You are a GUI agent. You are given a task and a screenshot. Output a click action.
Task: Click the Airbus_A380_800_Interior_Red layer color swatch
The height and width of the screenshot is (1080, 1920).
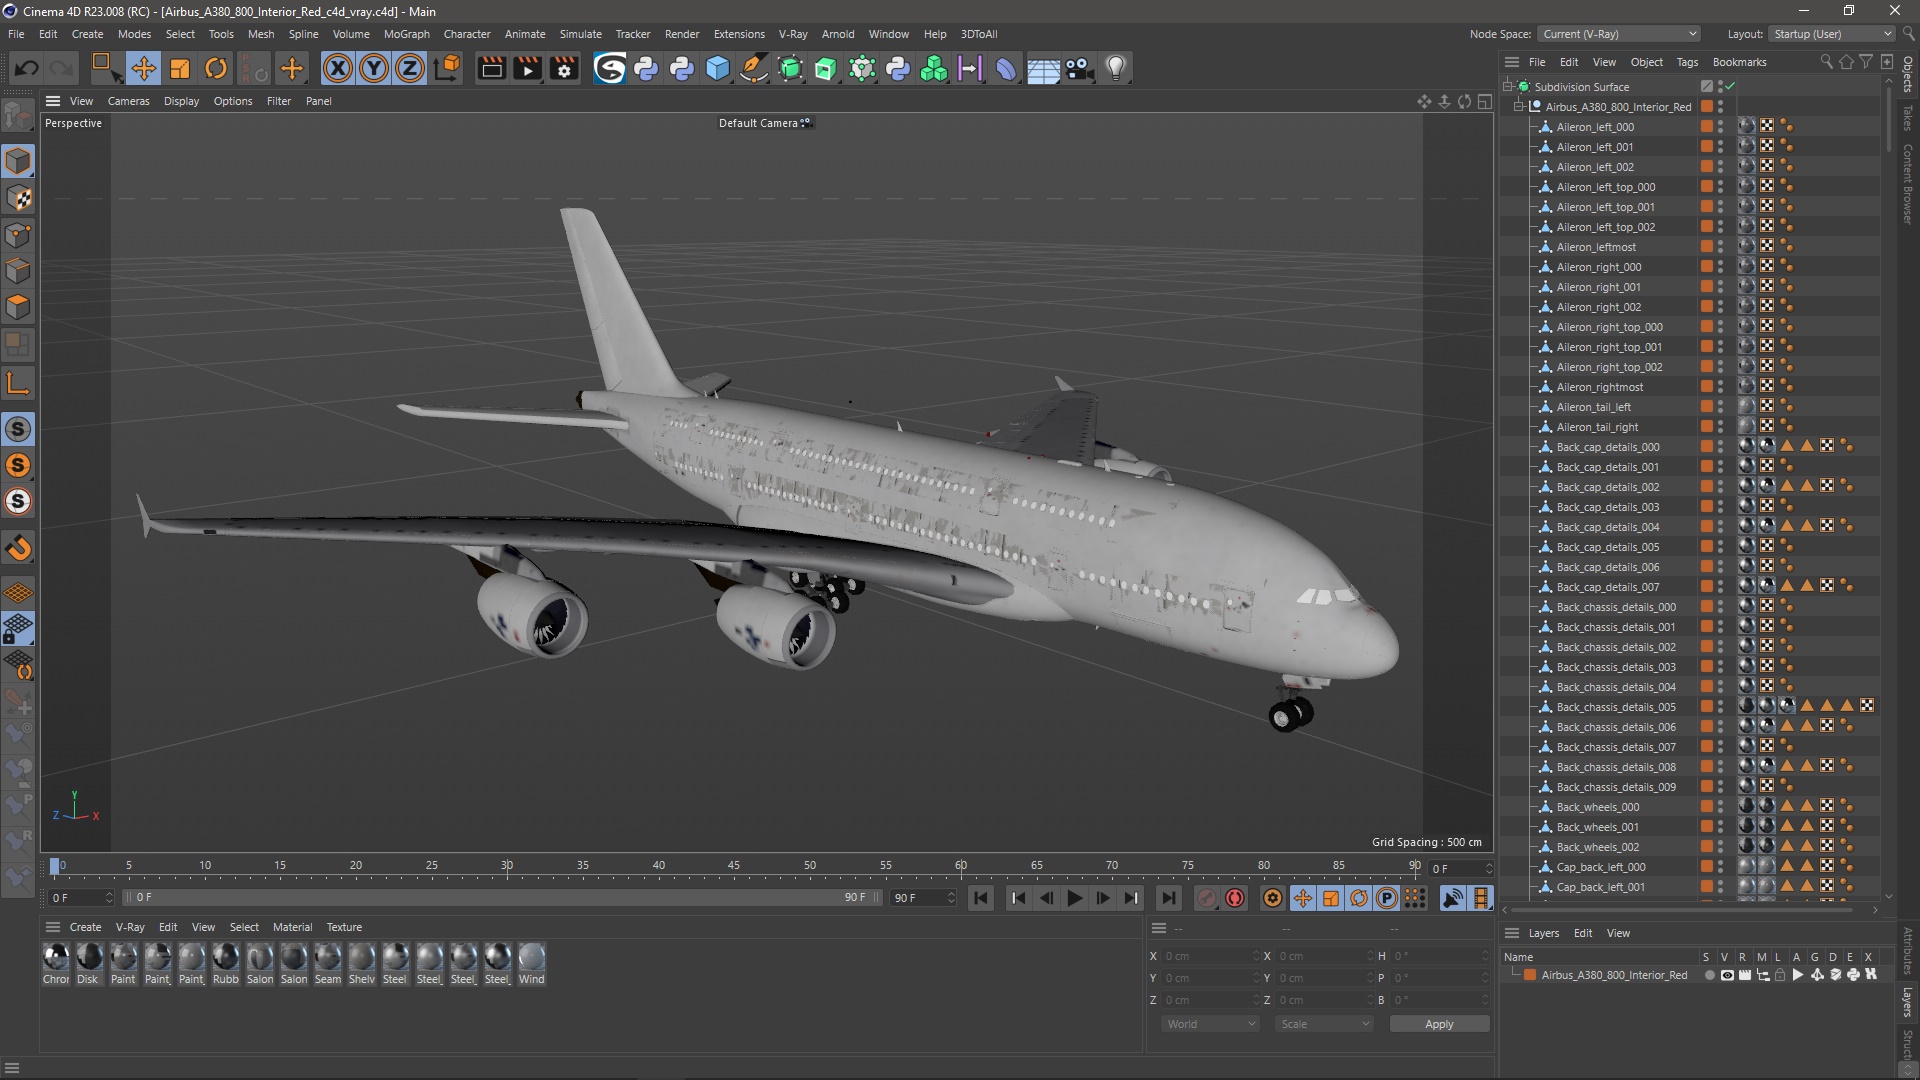coord(1530,975)
